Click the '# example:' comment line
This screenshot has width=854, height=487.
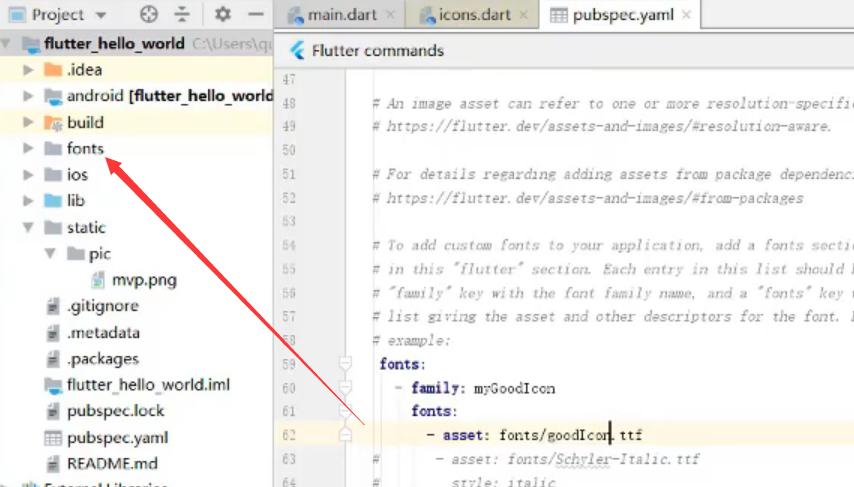412,340
